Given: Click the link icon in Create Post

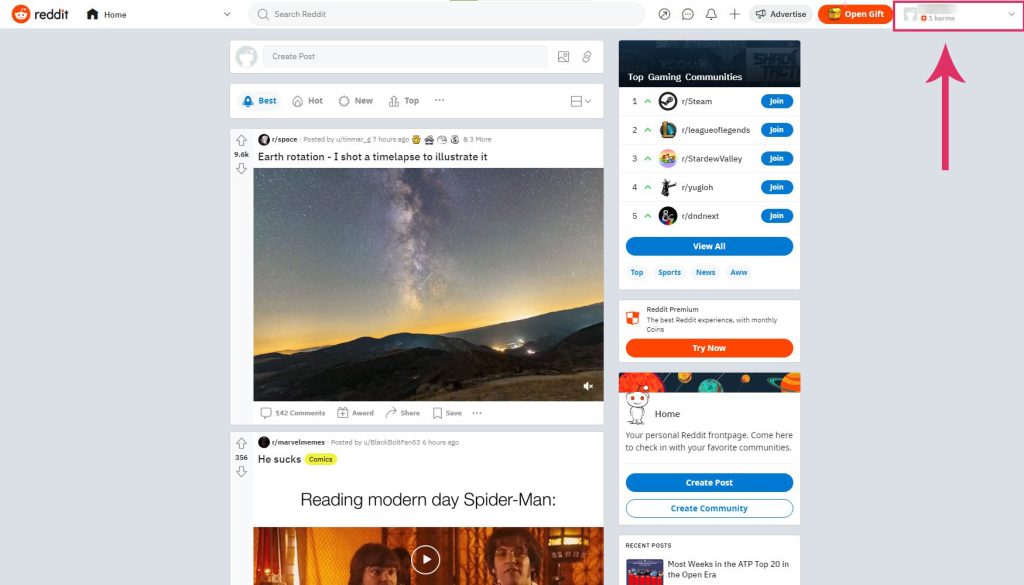Looking at the screenshot, I should click(587, 57).
